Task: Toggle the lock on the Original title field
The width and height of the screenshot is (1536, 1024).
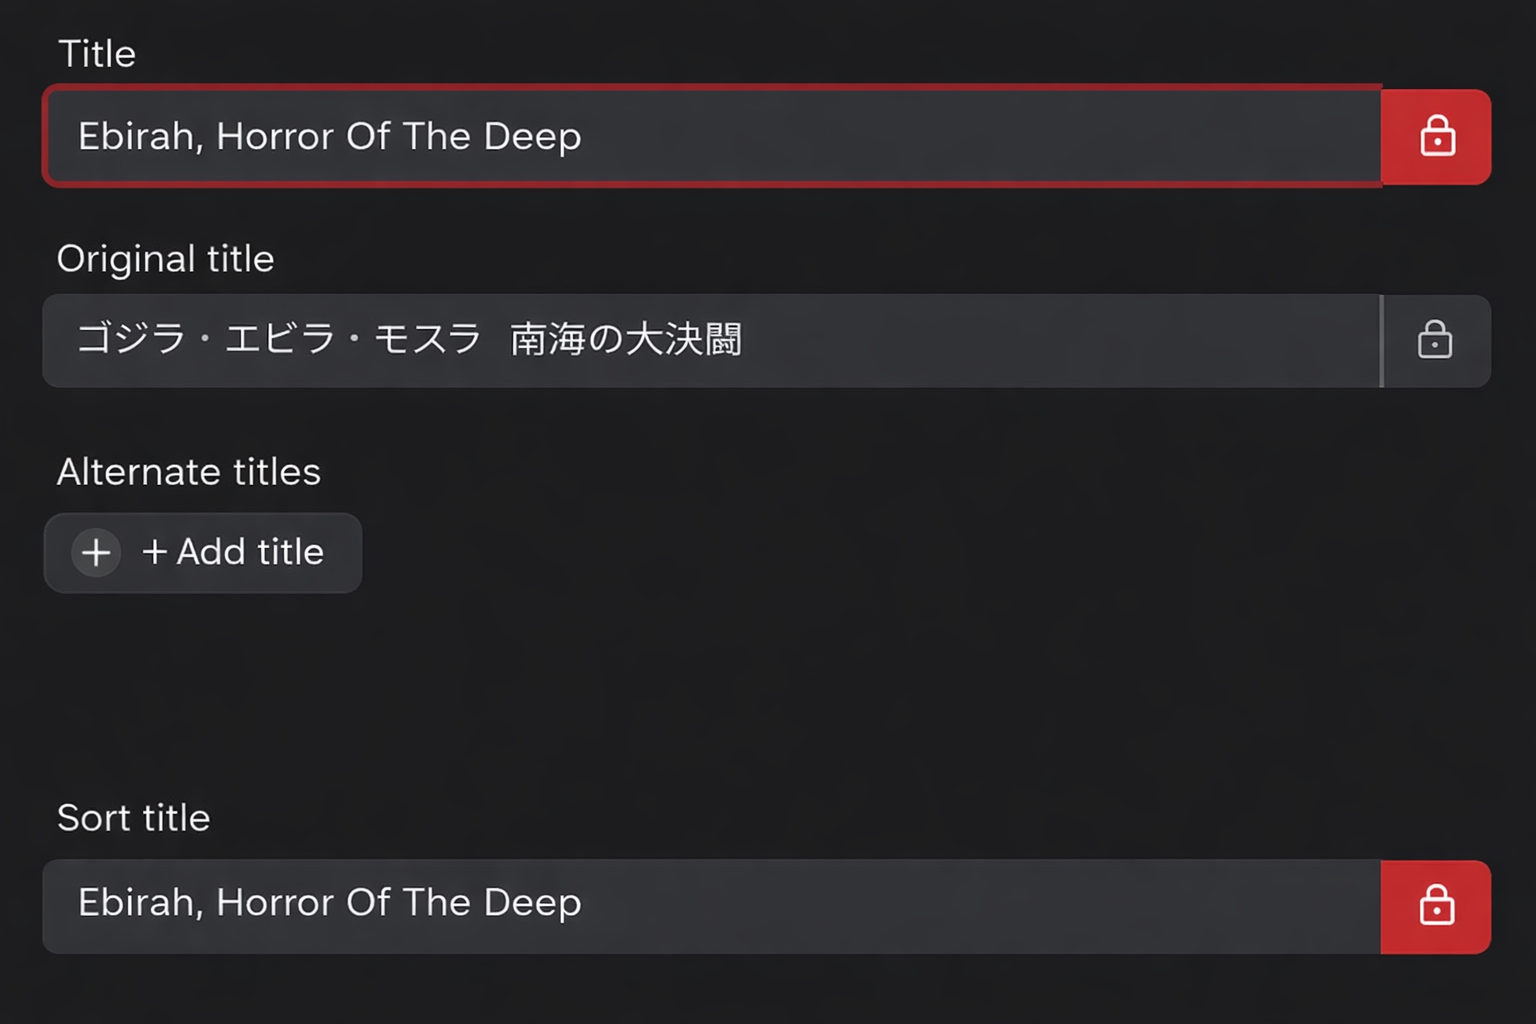Action: click(x=1434, y=340)
